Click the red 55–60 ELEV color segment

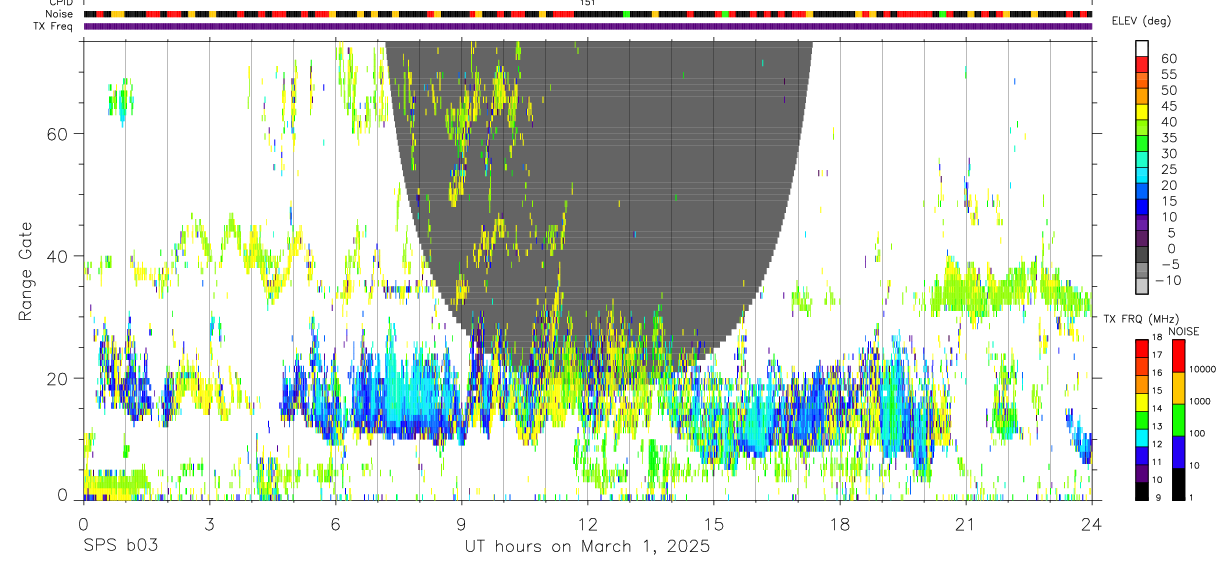(1142, 66)
